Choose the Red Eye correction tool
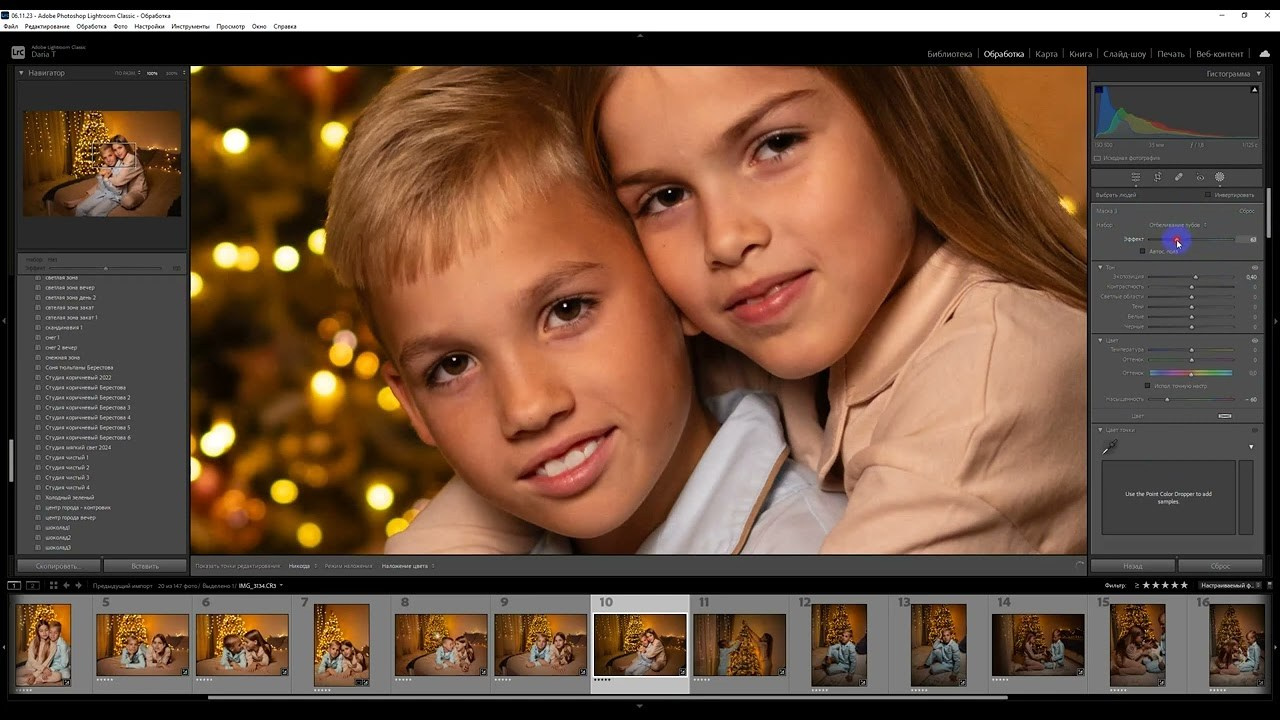The width and height of the screenshot is (1280, 720). (x=1199, y=177)
